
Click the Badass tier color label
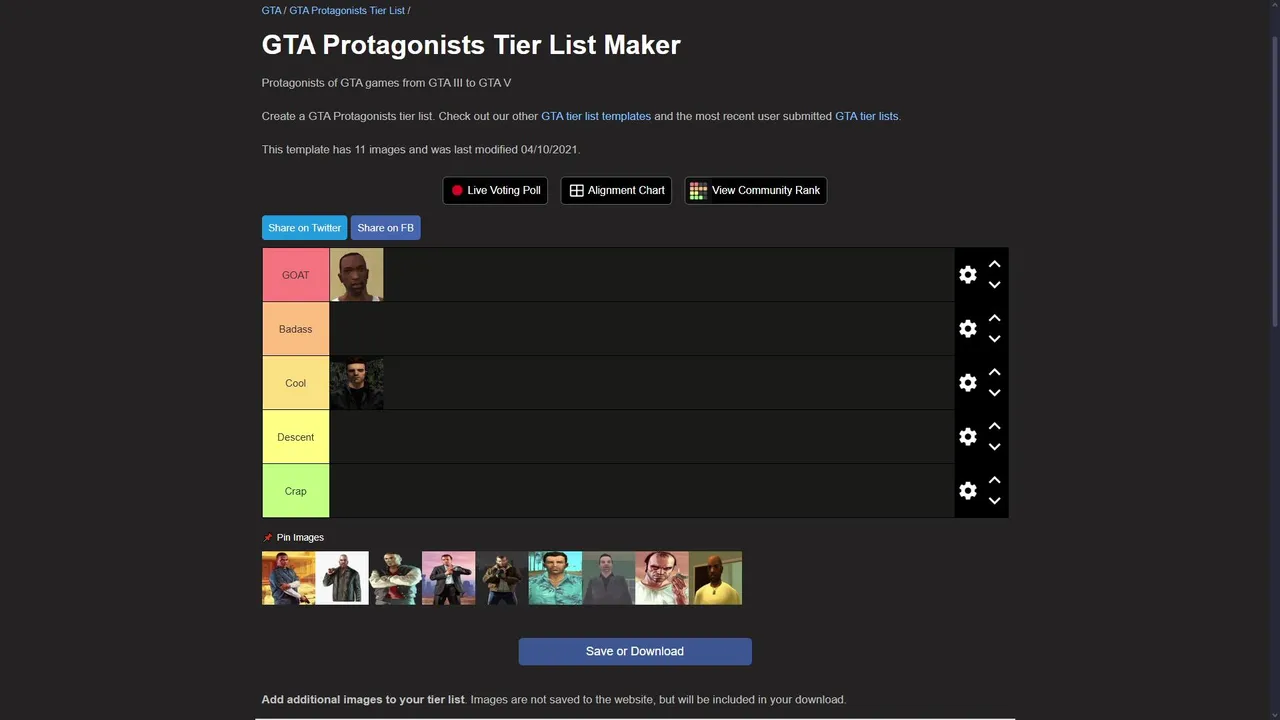(x=296, y=329)
